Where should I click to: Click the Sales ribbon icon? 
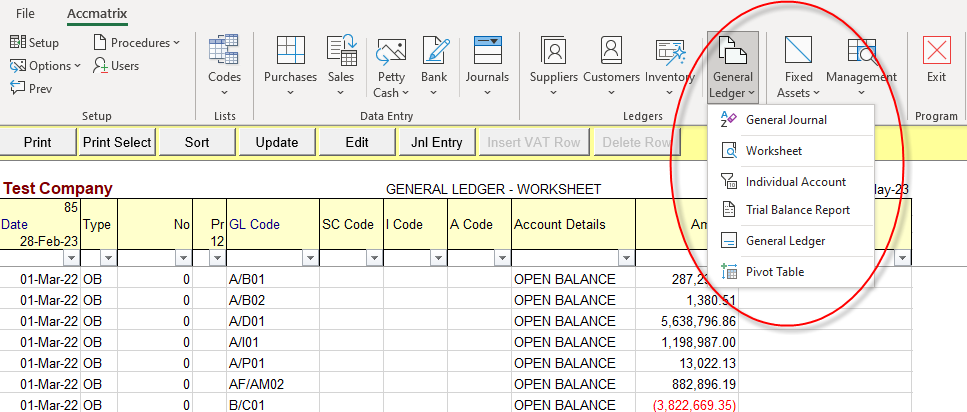341,61
